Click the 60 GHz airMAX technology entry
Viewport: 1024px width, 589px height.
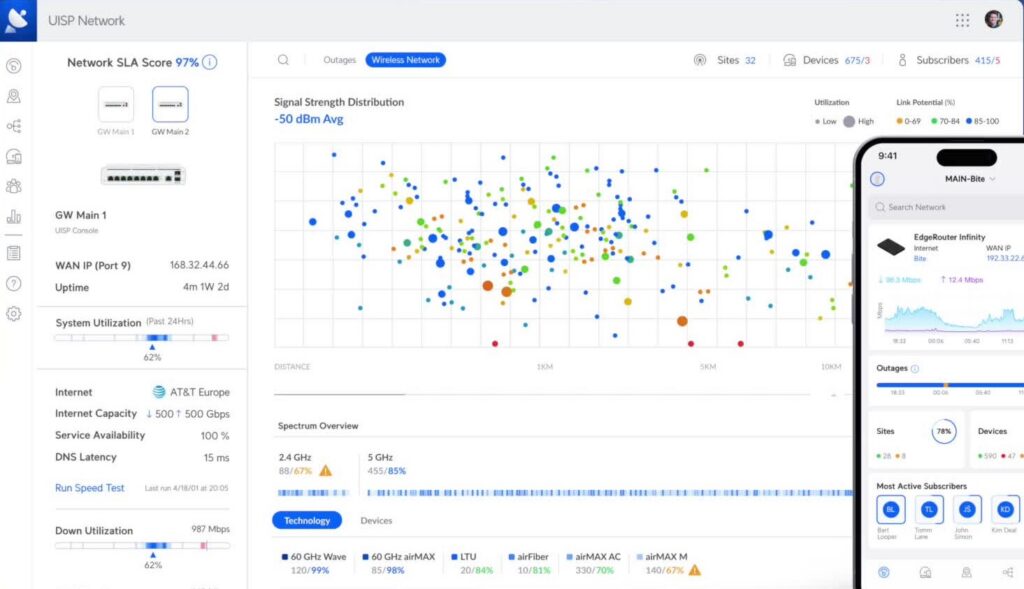(398, 563)
